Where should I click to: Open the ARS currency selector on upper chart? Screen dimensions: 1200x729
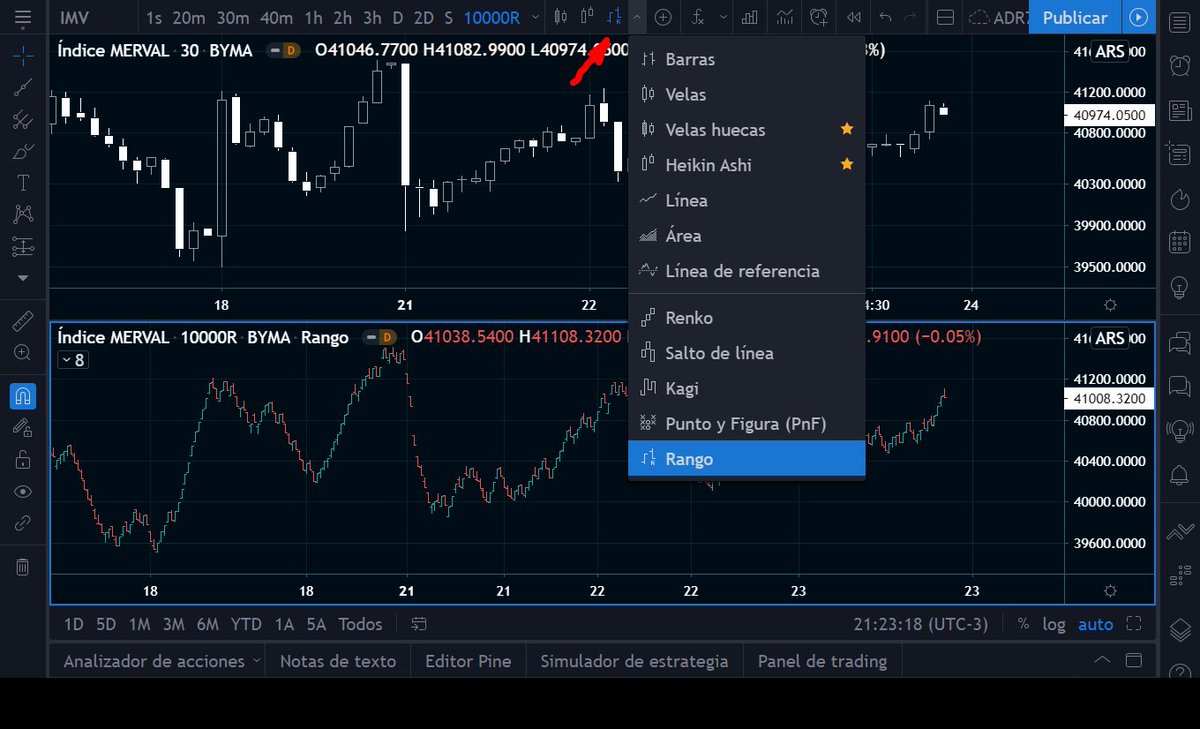[1110, 52]
